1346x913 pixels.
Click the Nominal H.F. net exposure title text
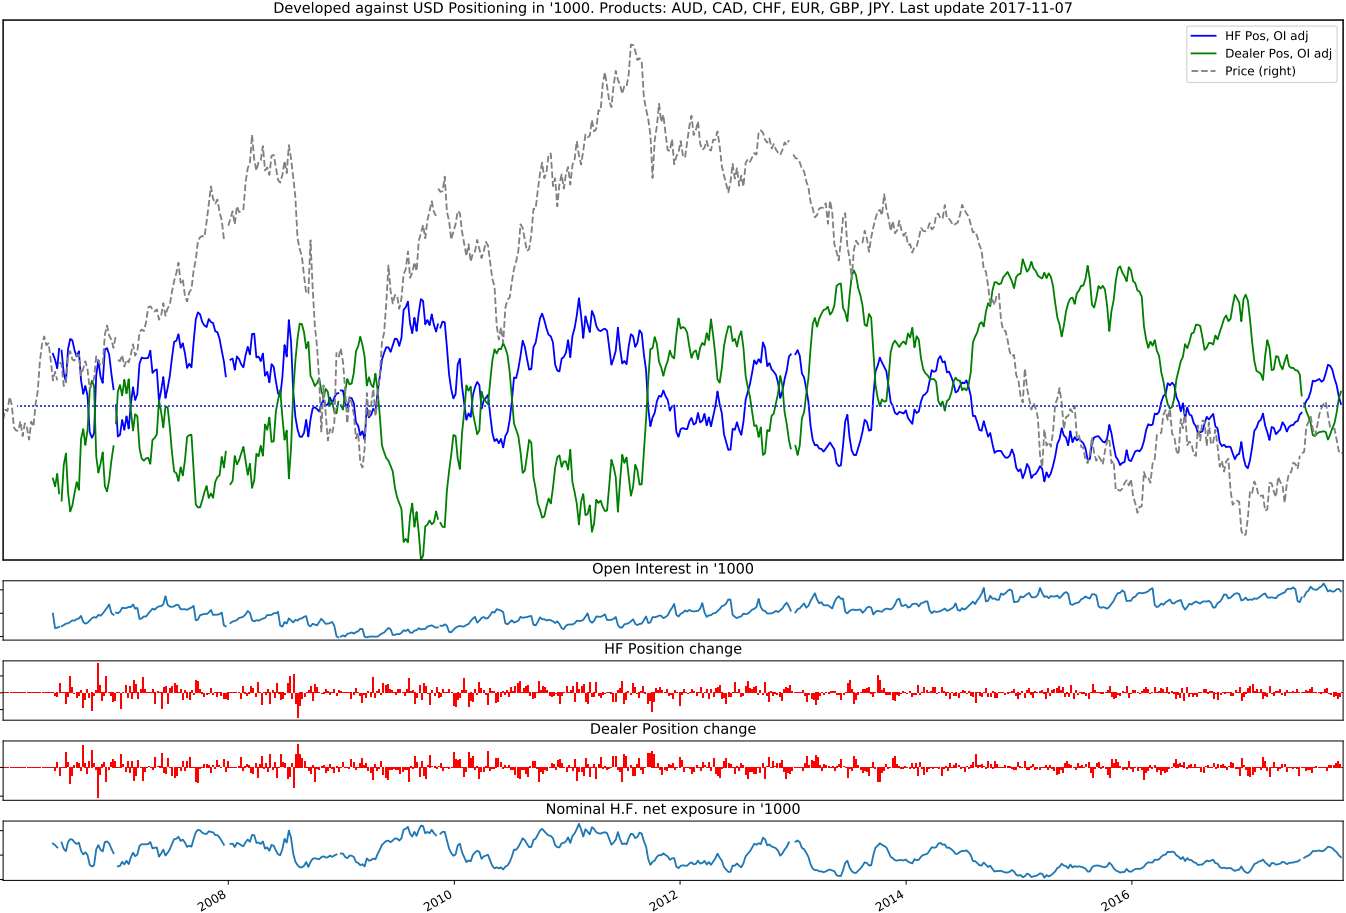point(672,810)
